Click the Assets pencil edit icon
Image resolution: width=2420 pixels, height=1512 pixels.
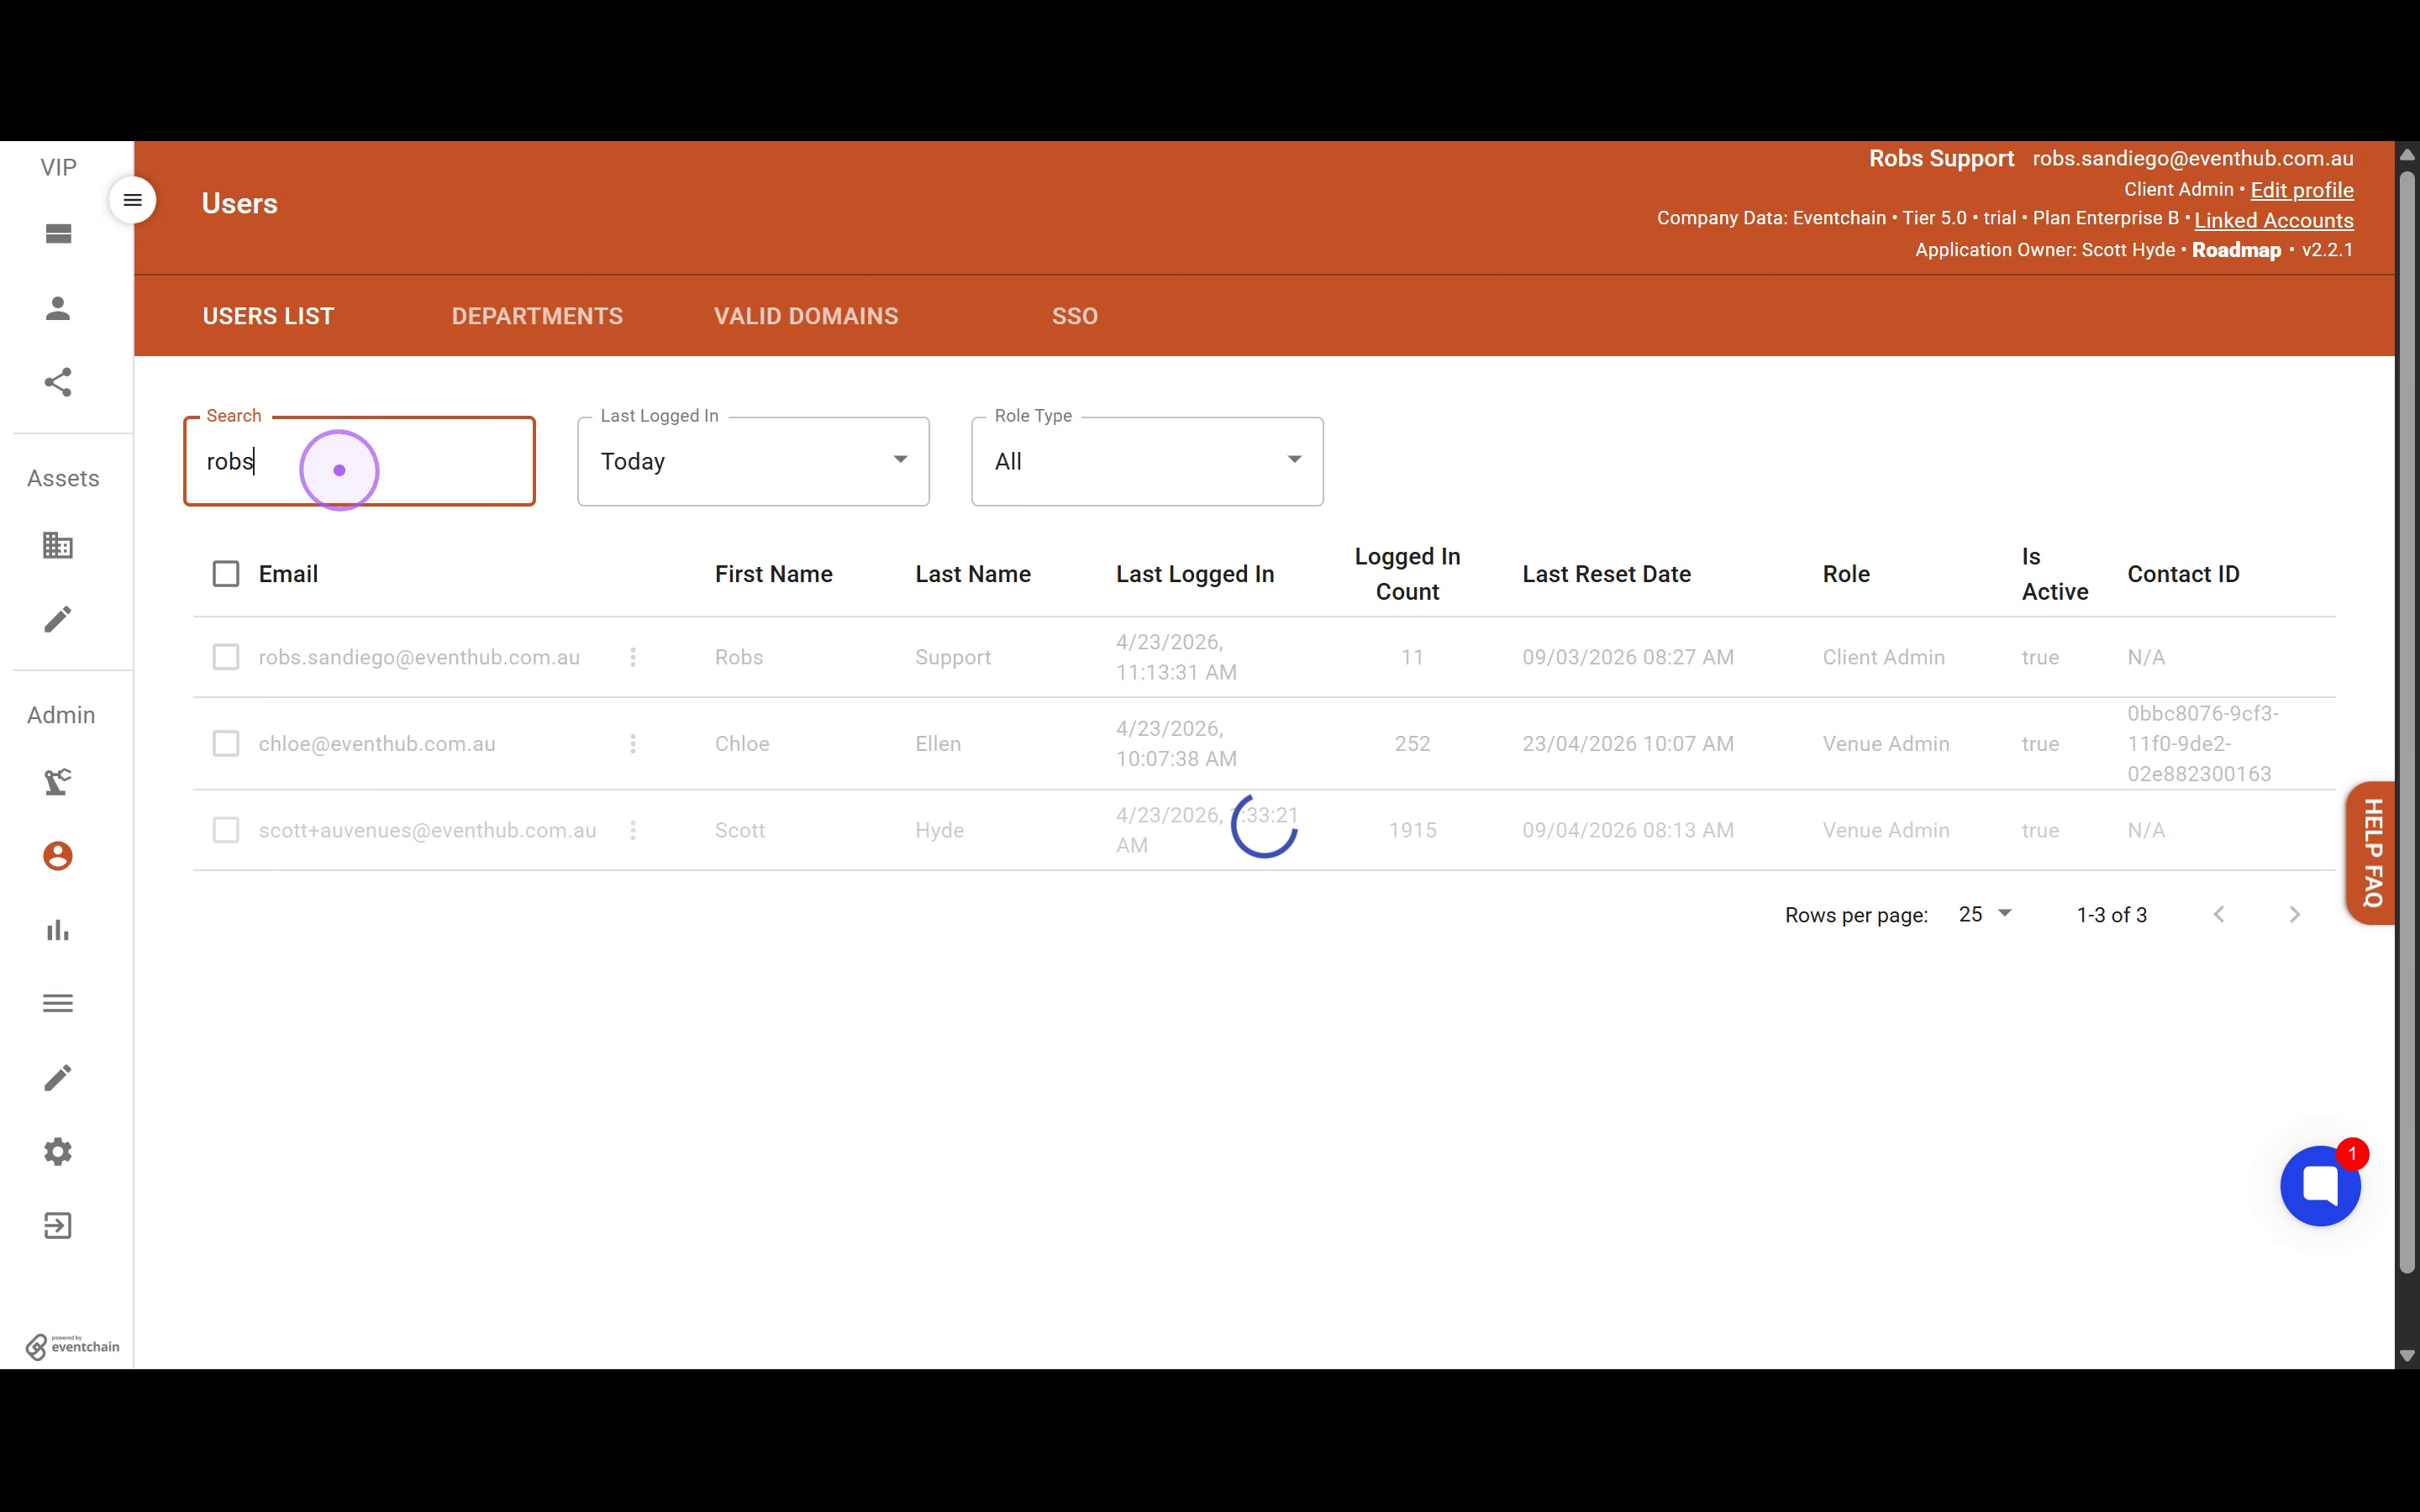click(x=58, y=619)
